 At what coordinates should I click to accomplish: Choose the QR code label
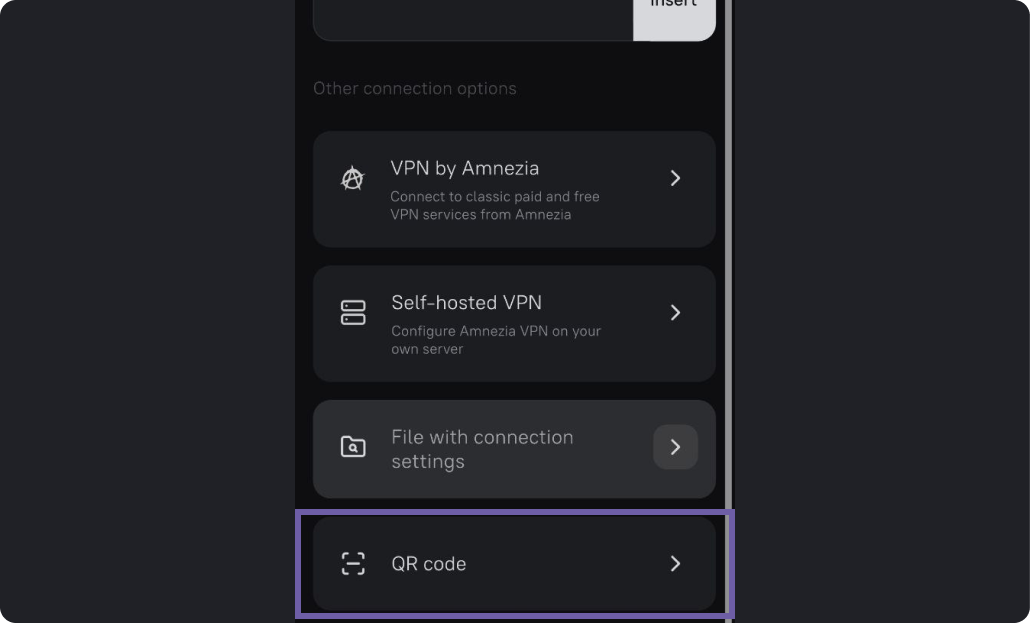pyautogui.click(x=428, y=564)
